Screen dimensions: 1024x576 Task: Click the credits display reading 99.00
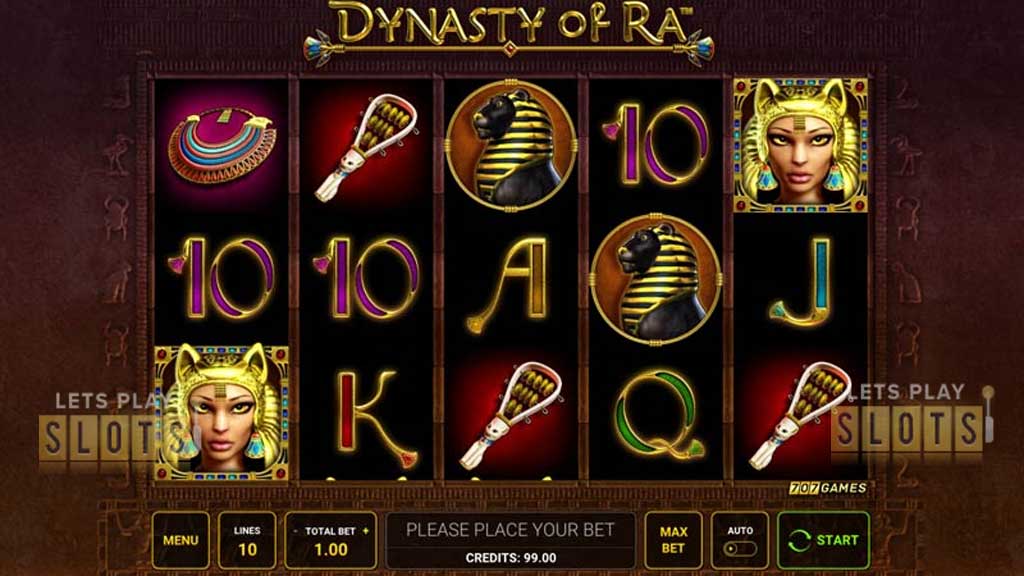[x=511, y=558]
